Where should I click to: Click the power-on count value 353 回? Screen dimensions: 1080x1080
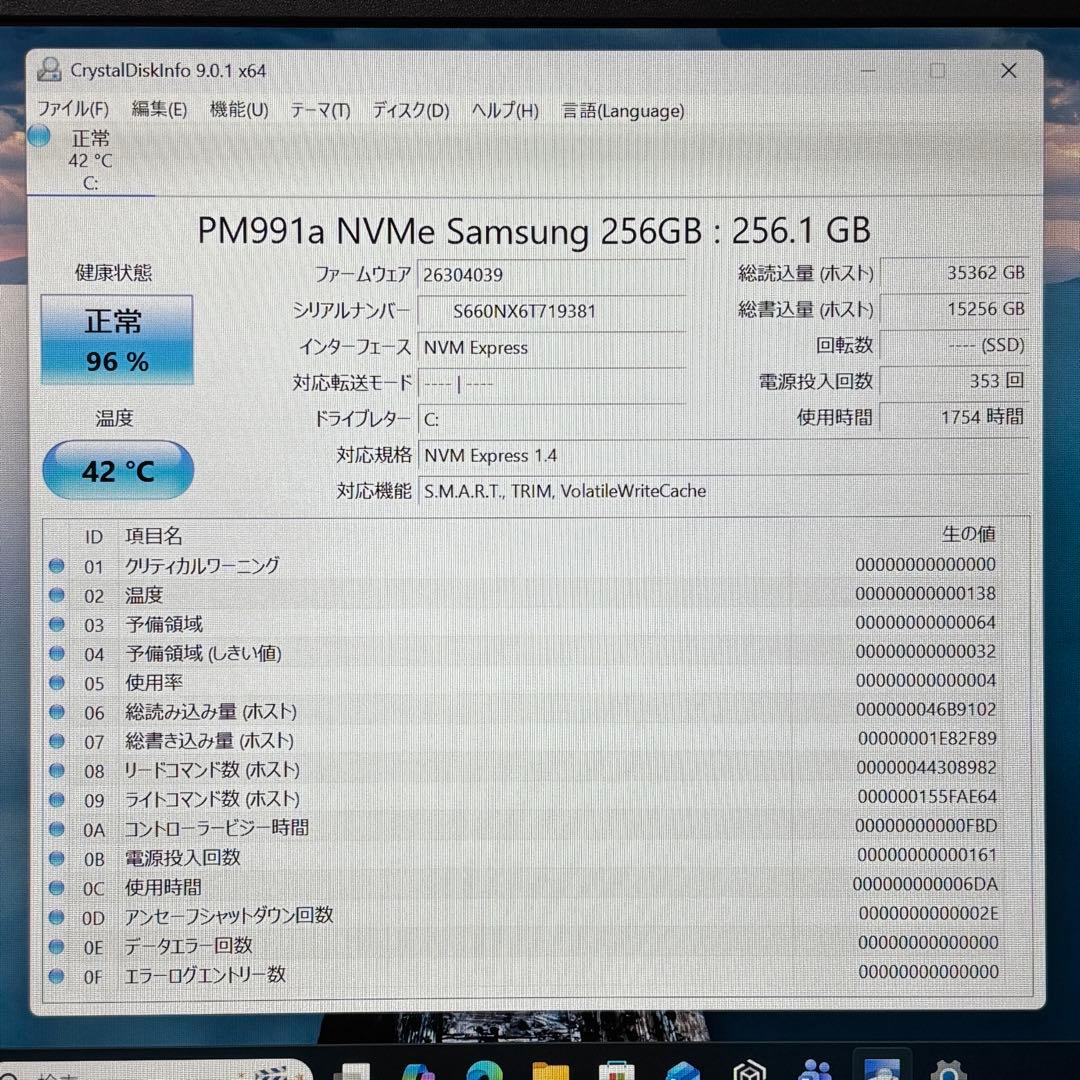(x=955, y=381)
